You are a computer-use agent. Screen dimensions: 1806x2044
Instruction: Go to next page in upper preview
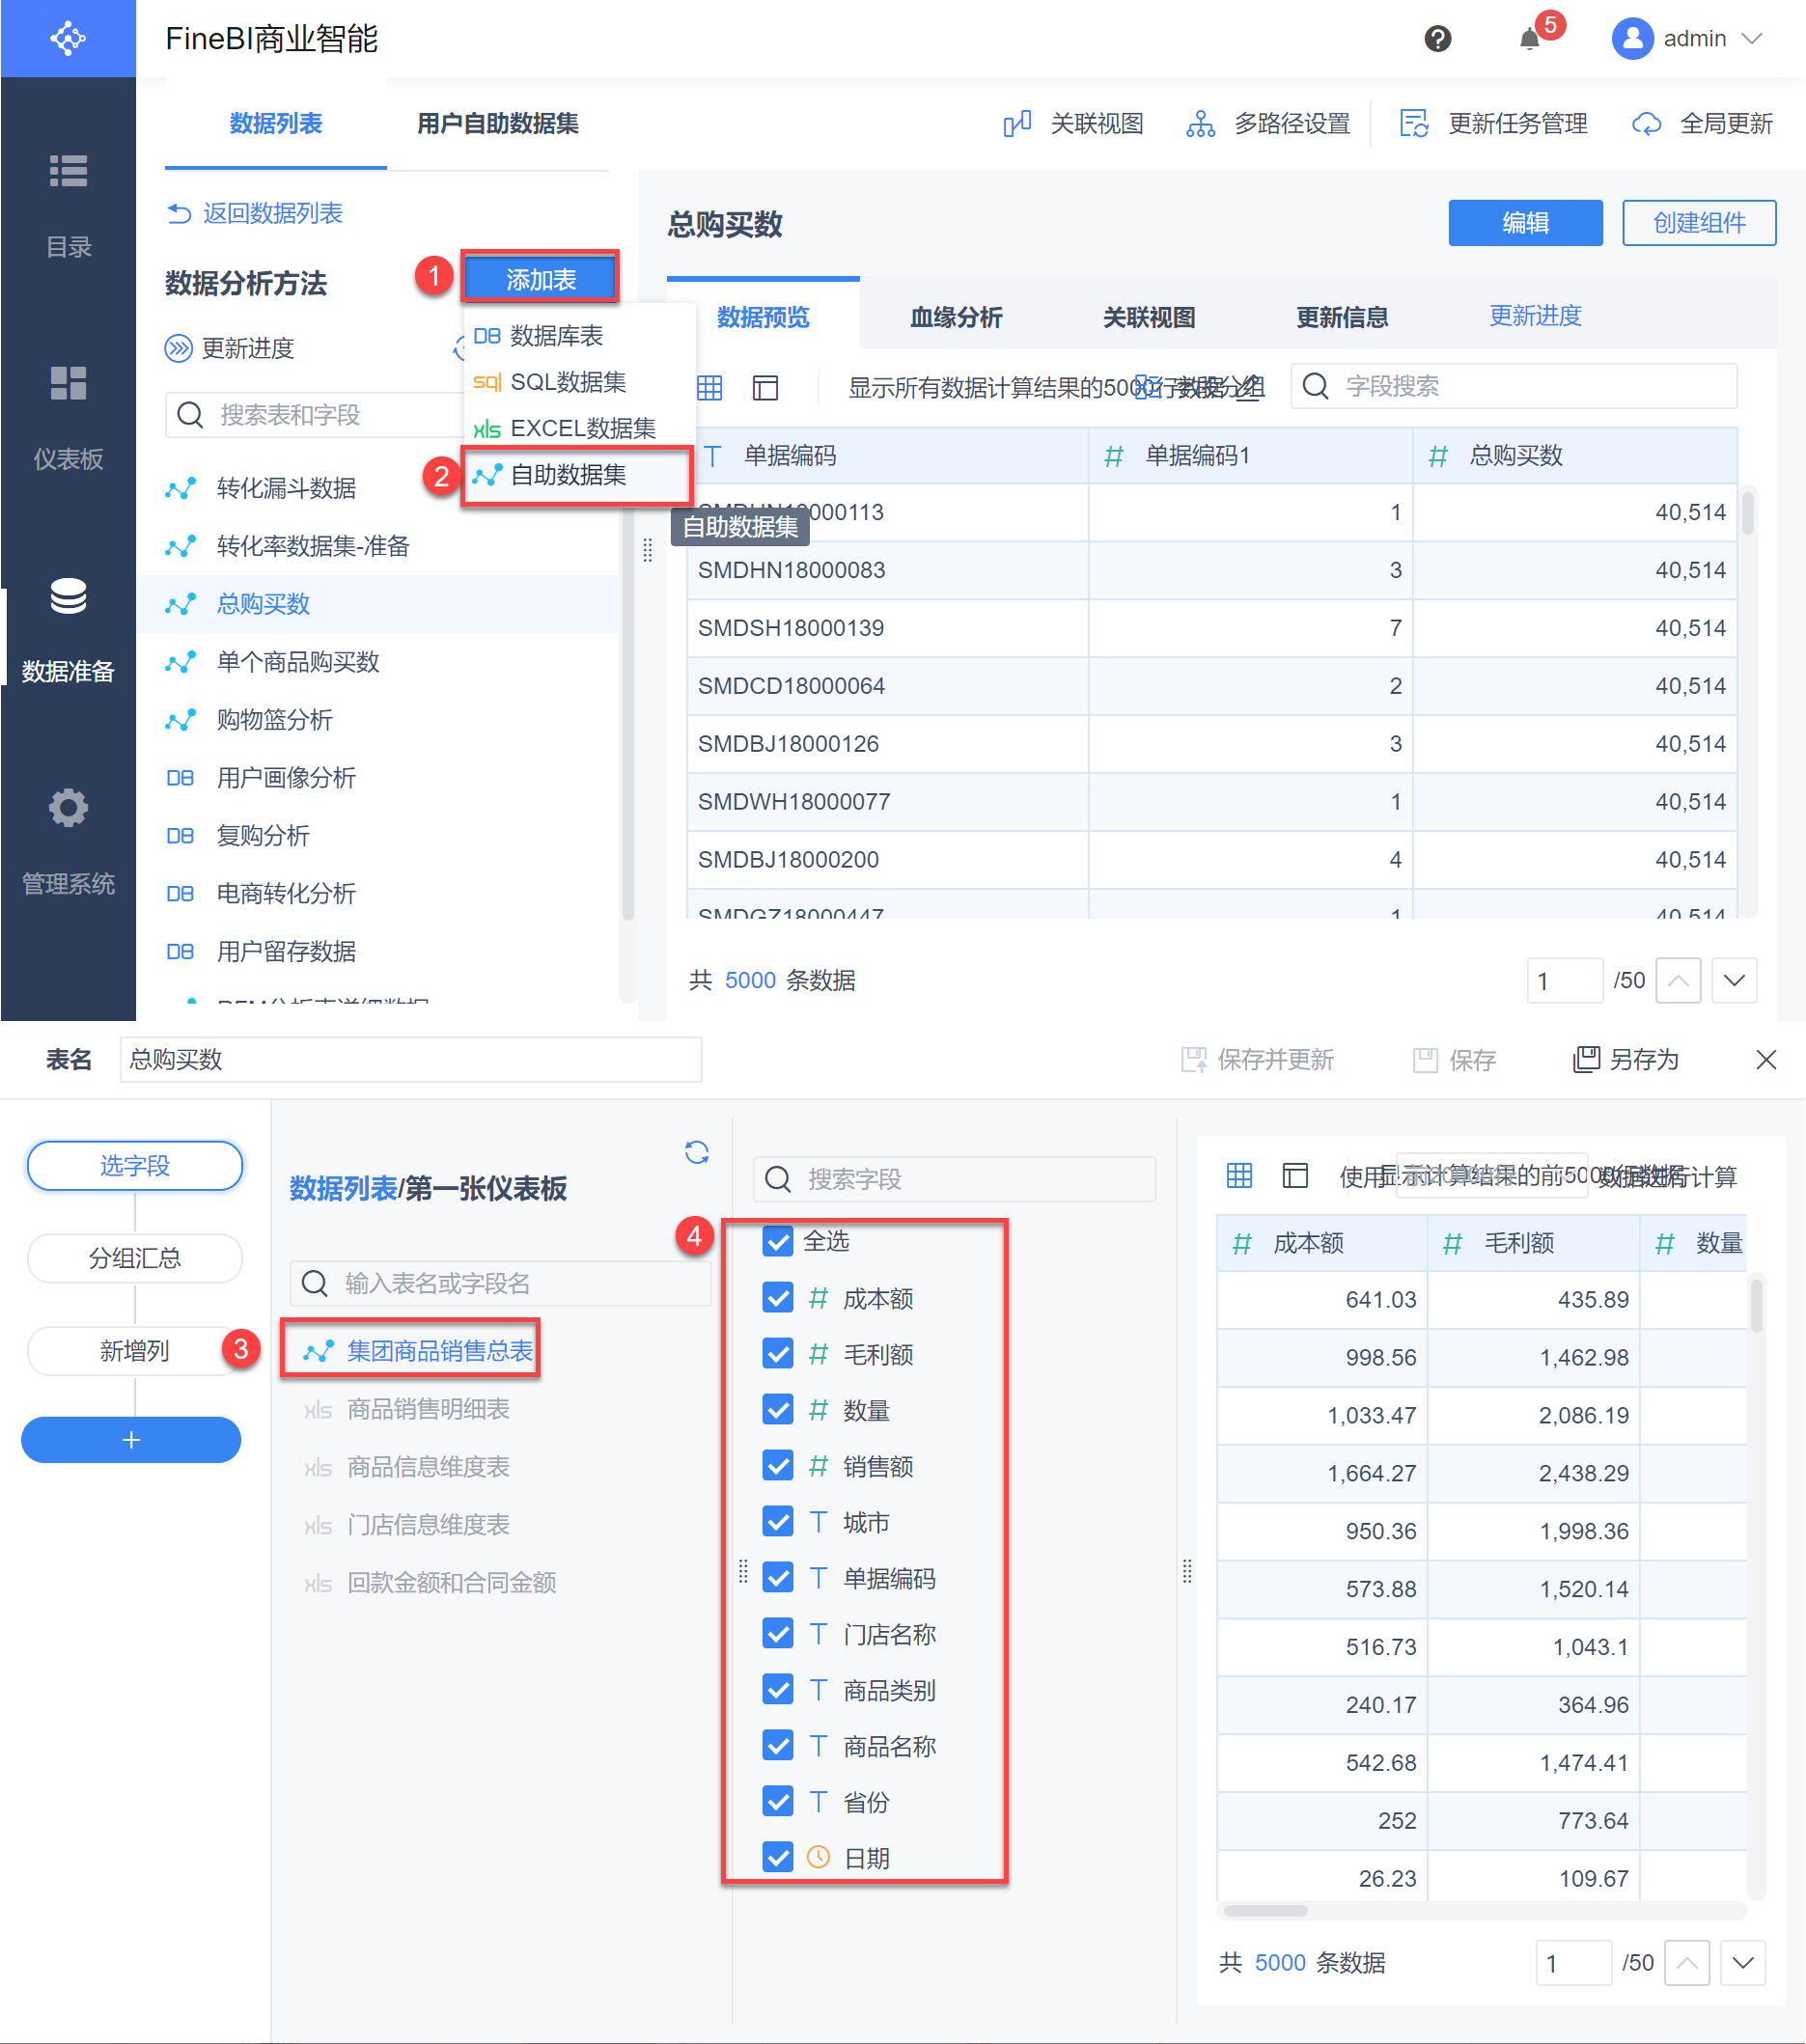(x=1734, y=980)
